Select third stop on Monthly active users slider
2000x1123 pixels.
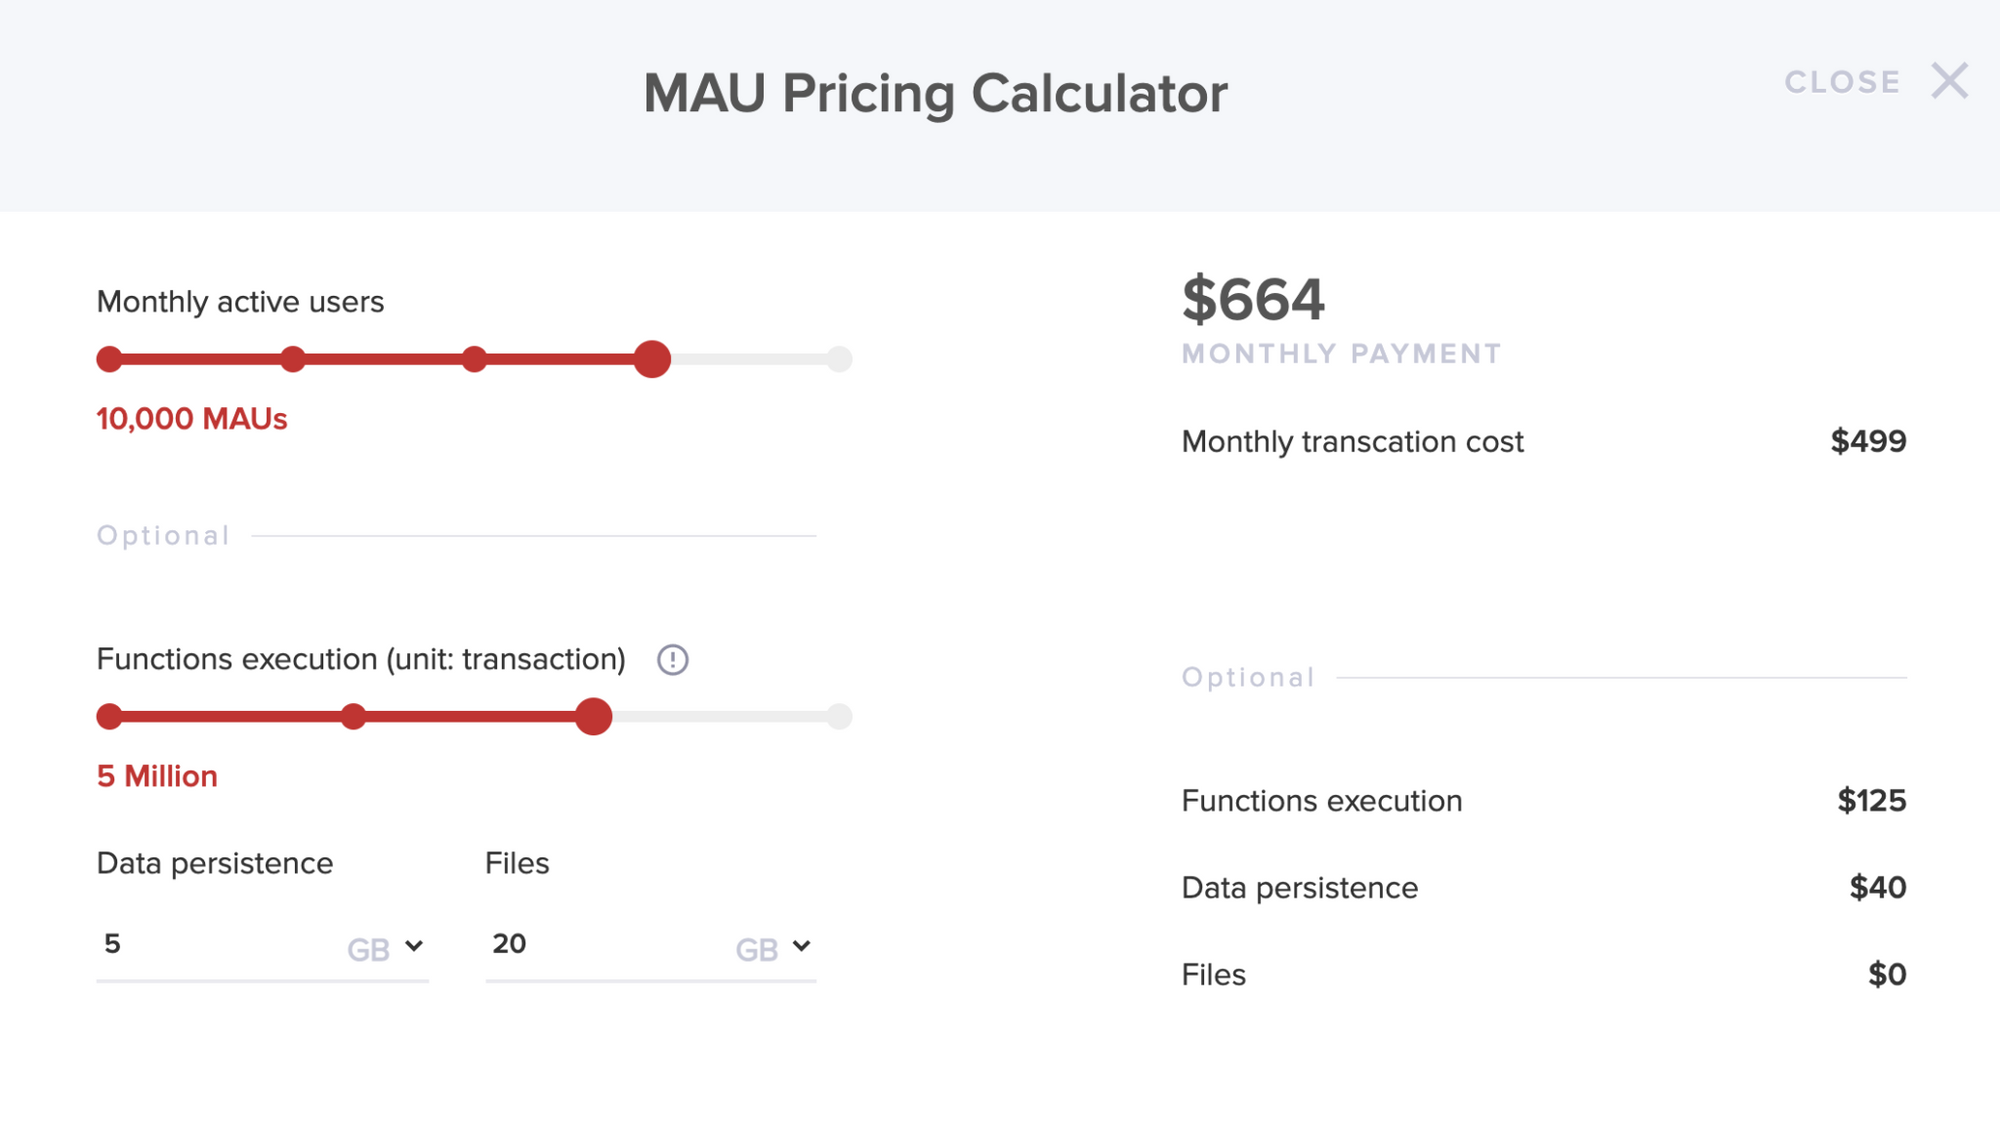[x=474, y=359]
